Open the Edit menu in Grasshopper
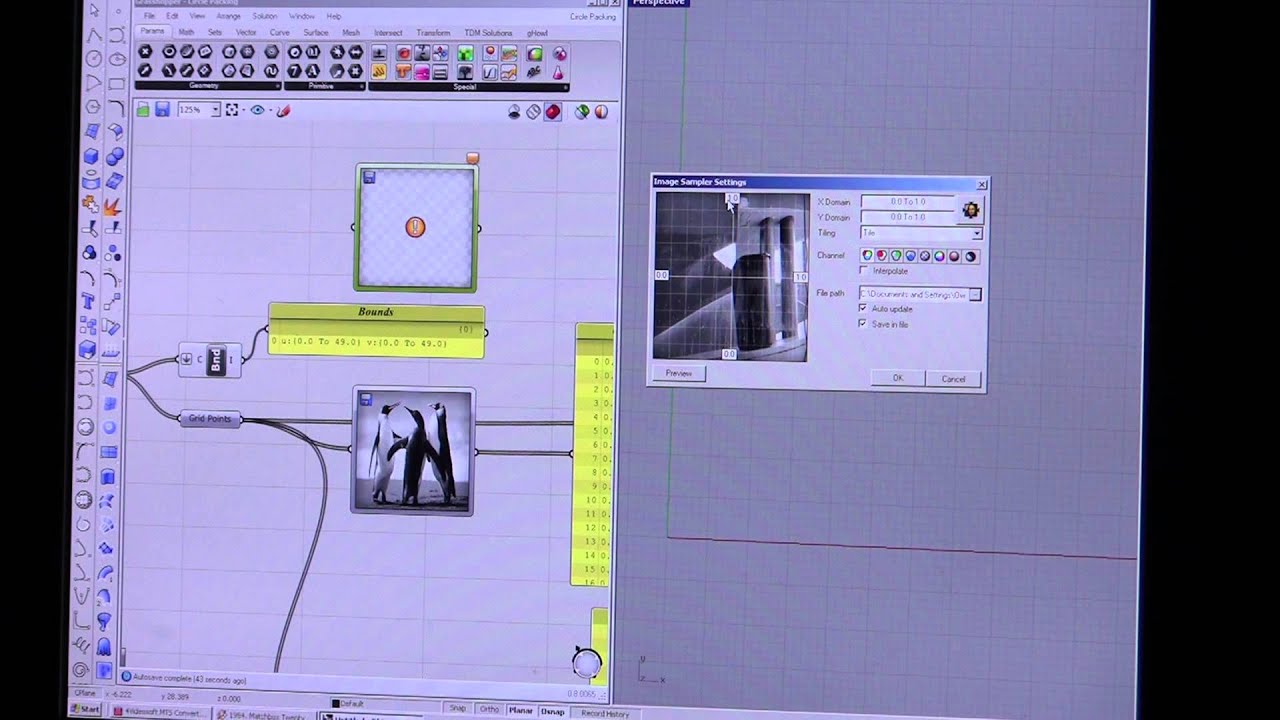Viewport: 1280px width, 720px height. coord(172,16)
